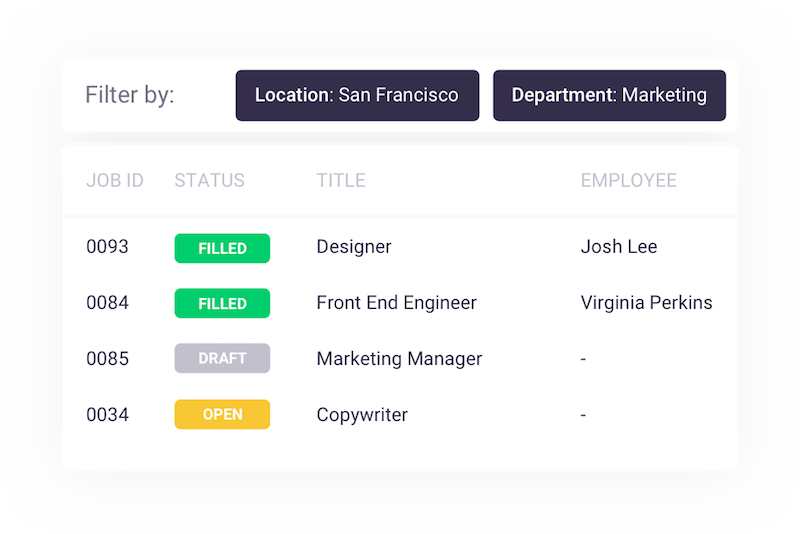Select job ID 0084
800x534 pixels.
click(107, 302)
